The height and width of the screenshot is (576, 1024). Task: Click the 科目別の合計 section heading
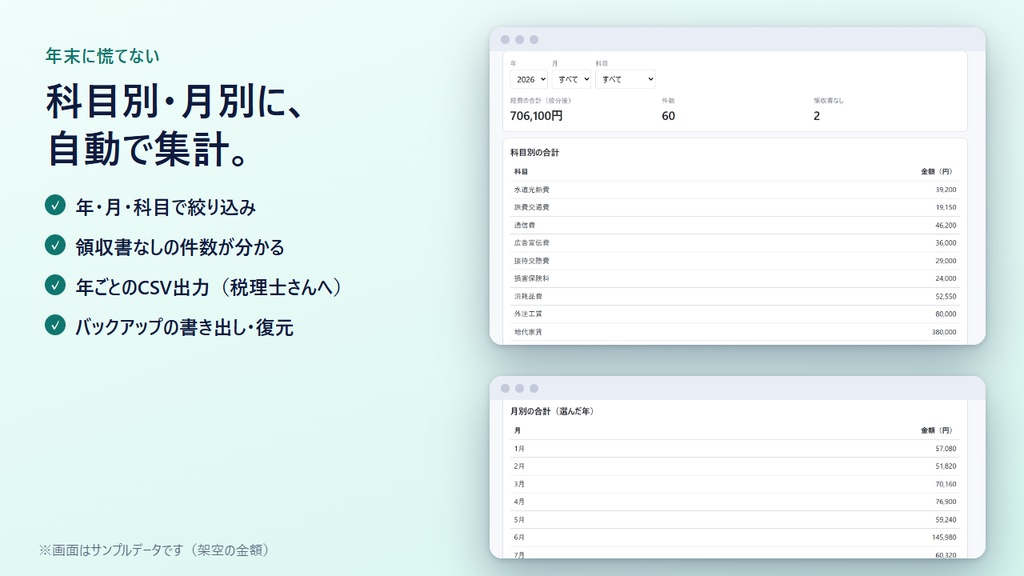(534, 152)
